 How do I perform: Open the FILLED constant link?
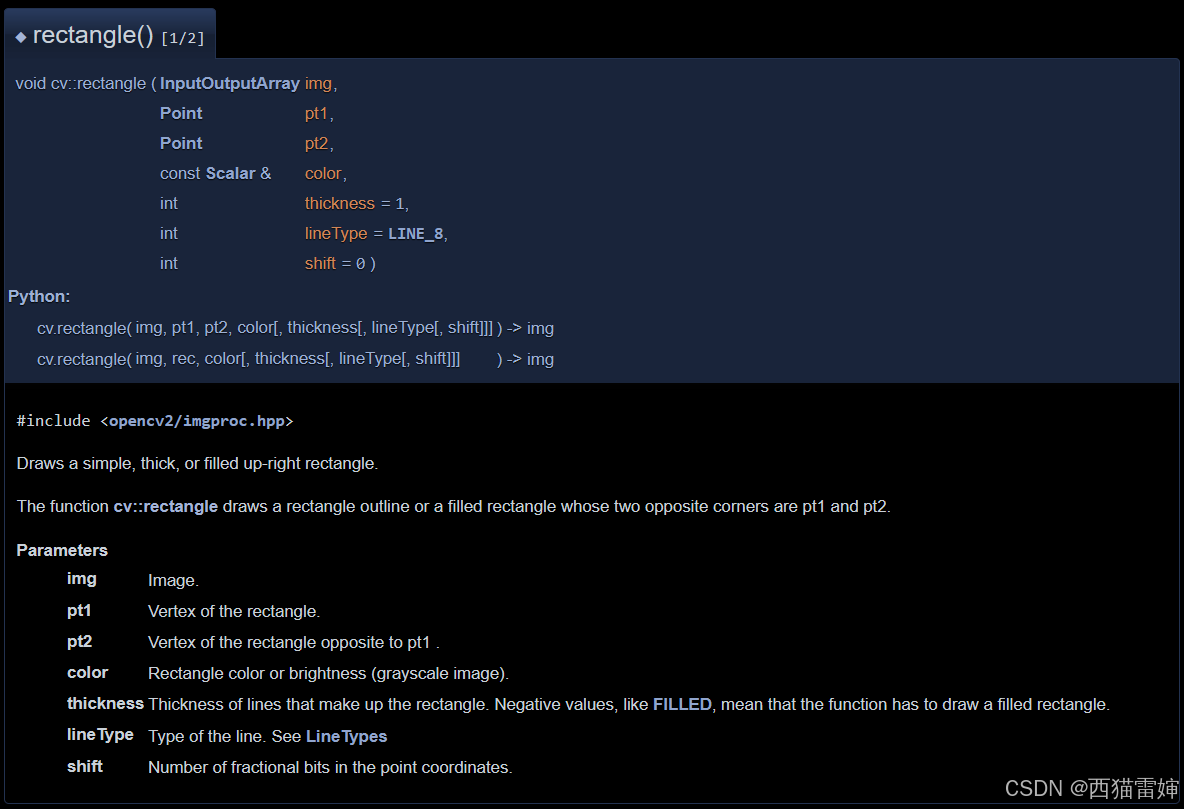682,704
